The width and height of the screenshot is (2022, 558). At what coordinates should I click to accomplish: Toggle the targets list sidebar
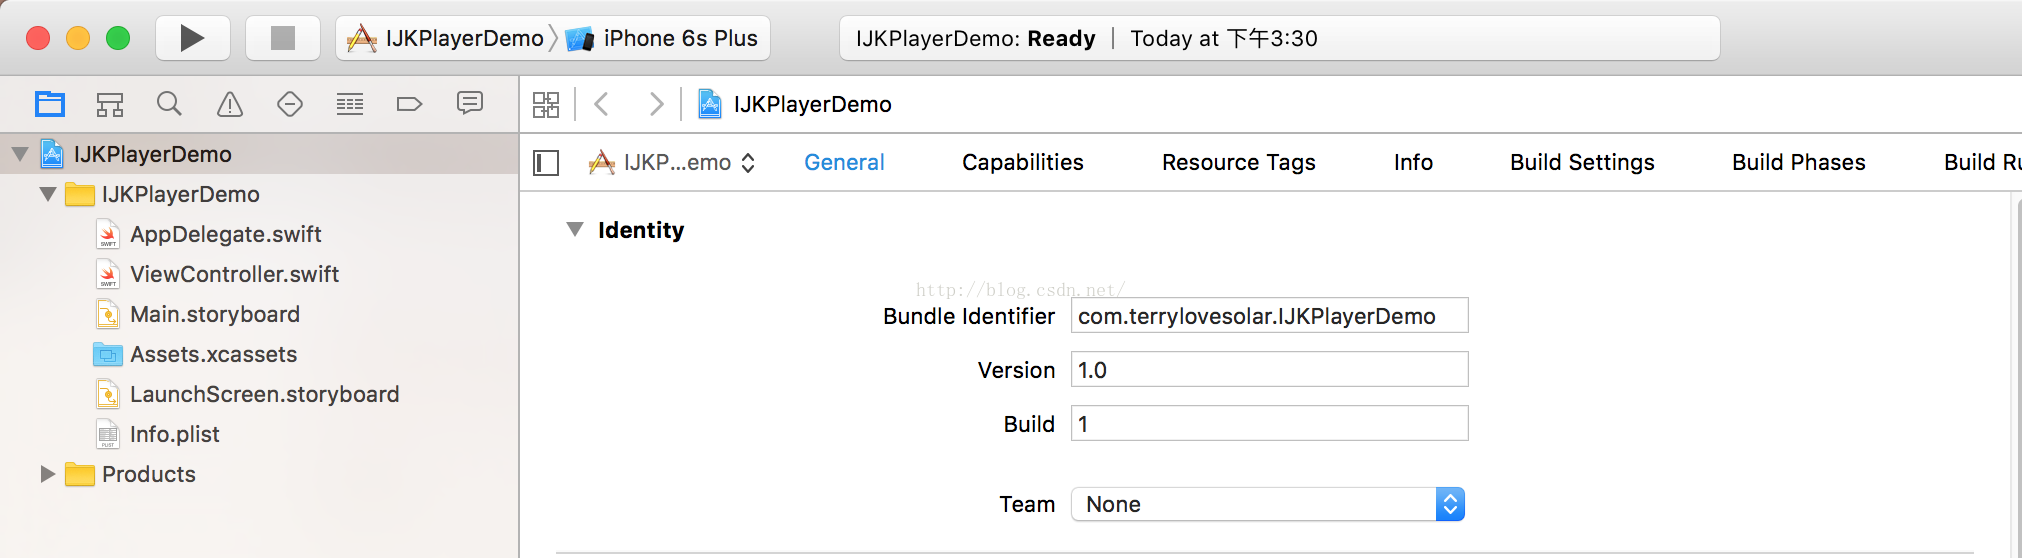pyautogui.click(x=546, y=163)
